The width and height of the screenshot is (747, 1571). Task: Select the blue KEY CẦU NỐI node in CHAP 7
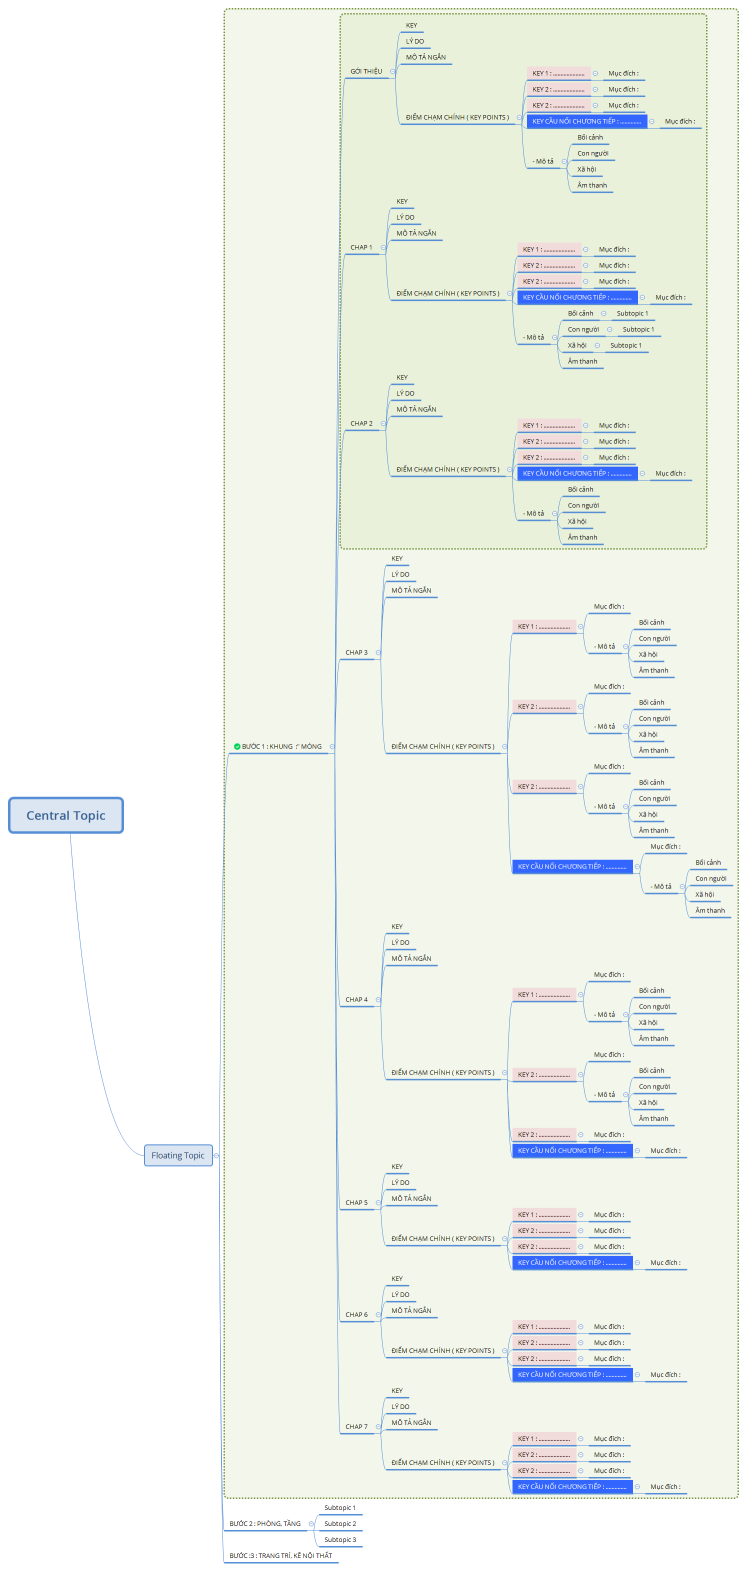click(x=572, y=1486)
